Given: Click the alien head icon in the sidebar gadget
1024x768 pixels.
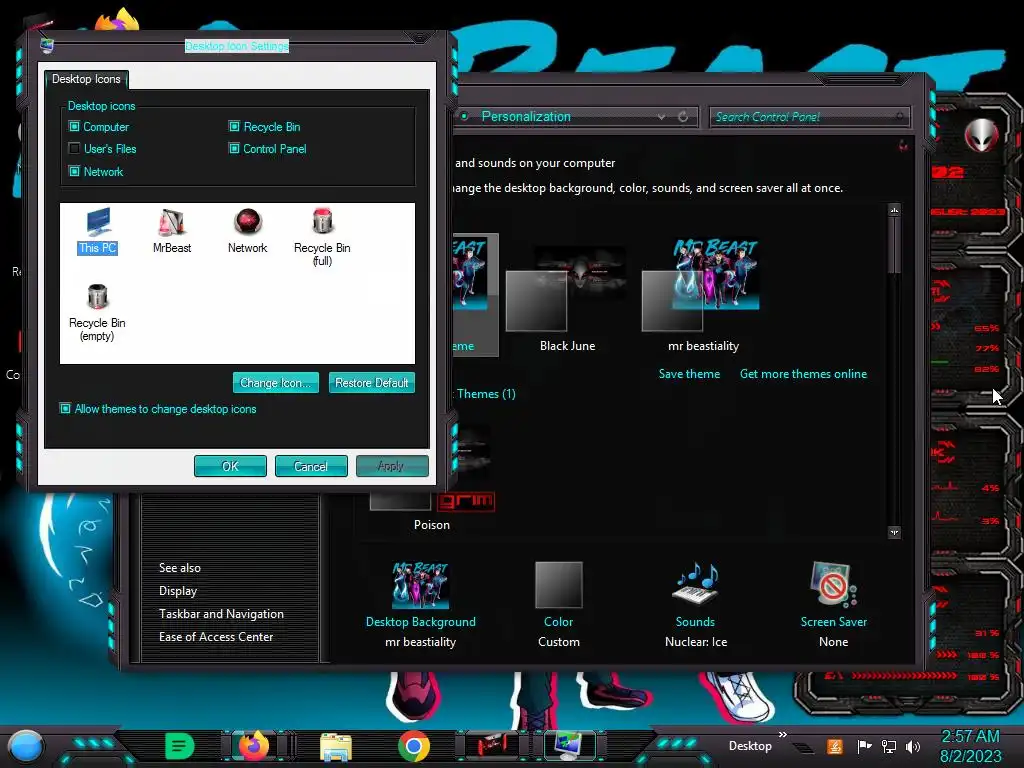Looking at the screenshot, I should [x=981, y=136].
